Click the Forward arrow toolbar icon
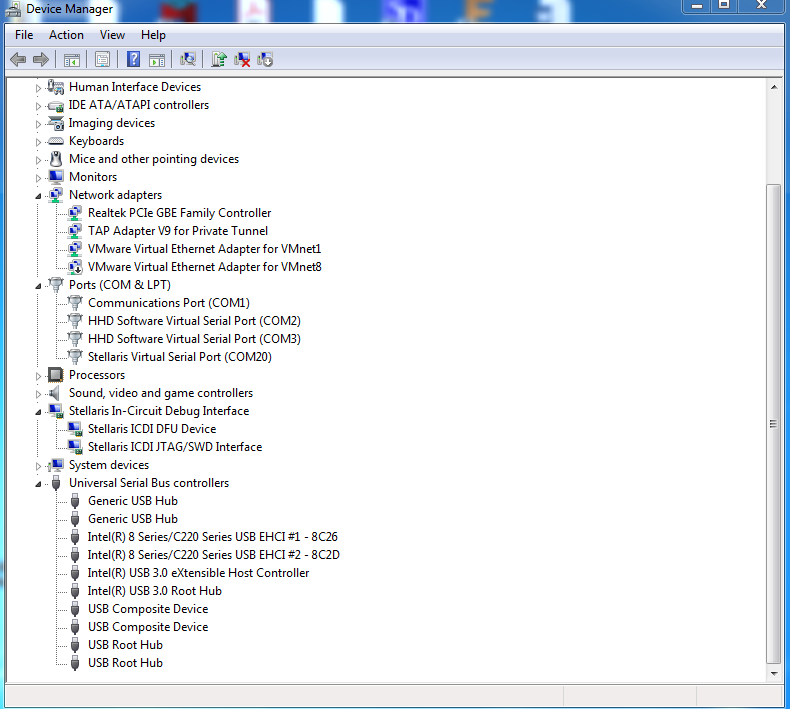 (41, 59)
